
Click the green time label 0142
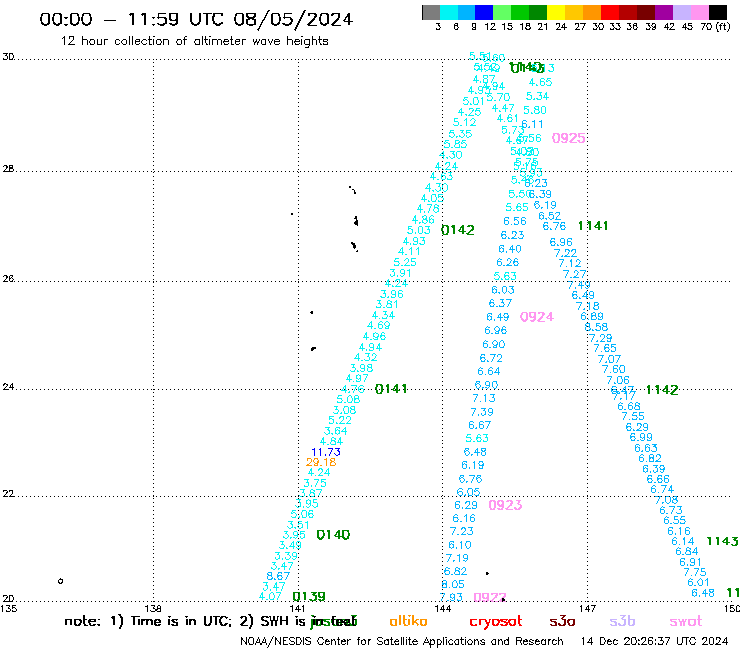(x=457, y=230)
